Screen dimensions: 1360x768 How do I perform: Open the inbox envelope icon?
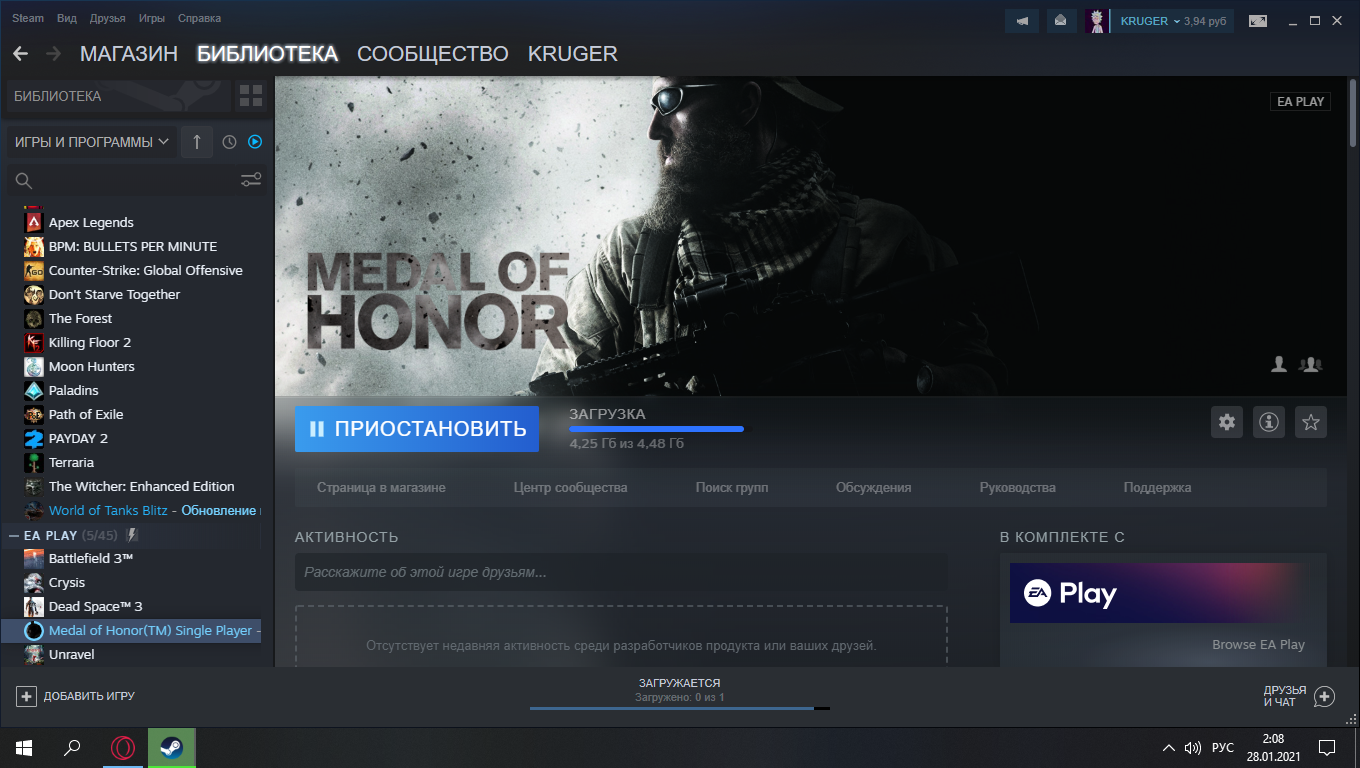pos(1060,21)
